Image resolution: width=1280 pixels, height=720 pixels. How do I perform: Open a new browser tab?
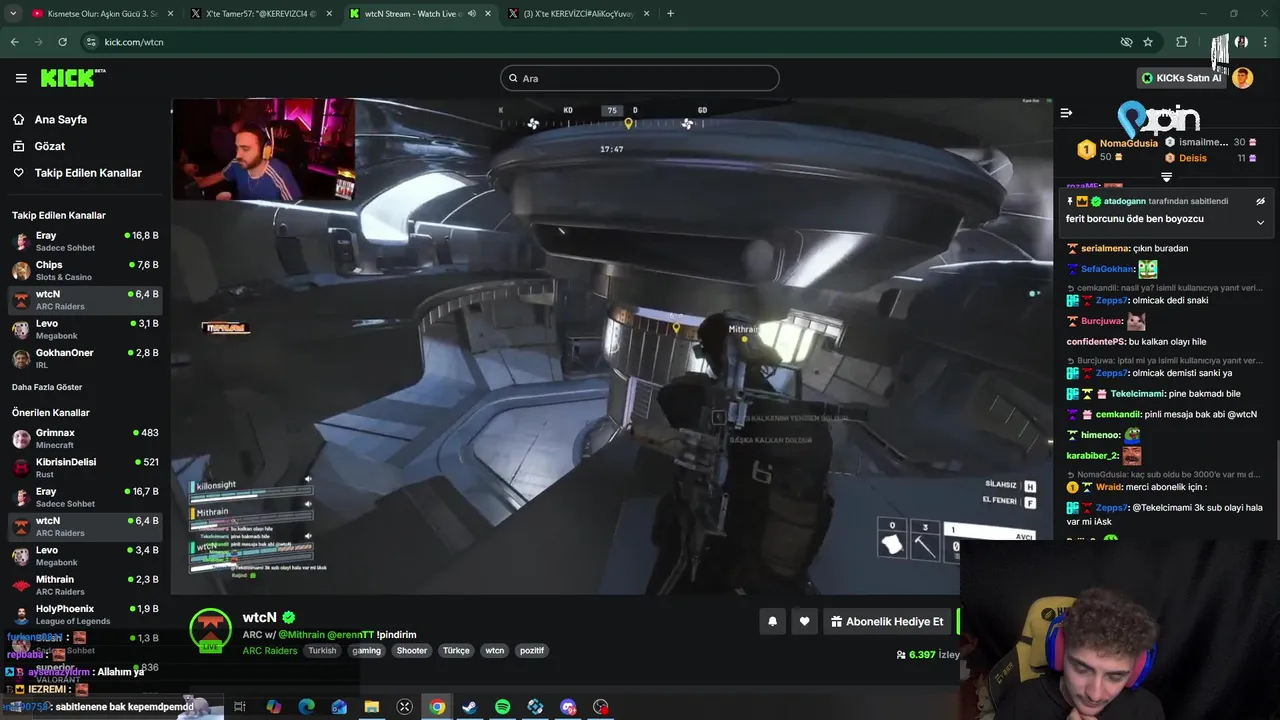pos(670,14)
